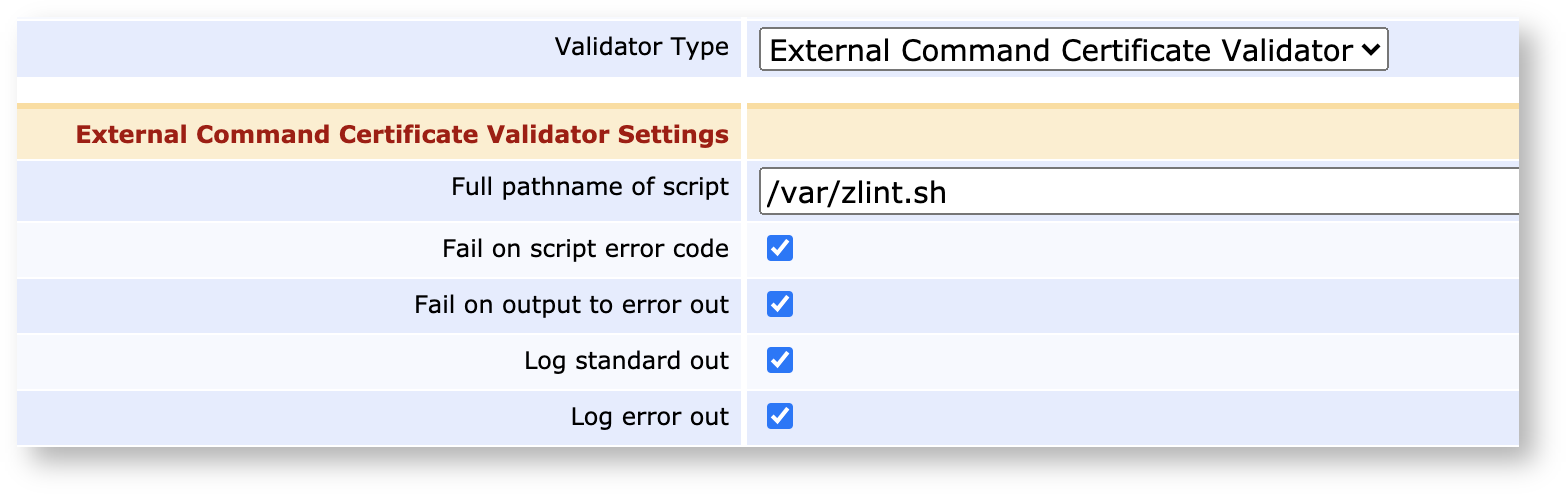Click the 'Log standard out' label text
The width and height of the screenshot is (1567, 495).
(x=626, y=361)
